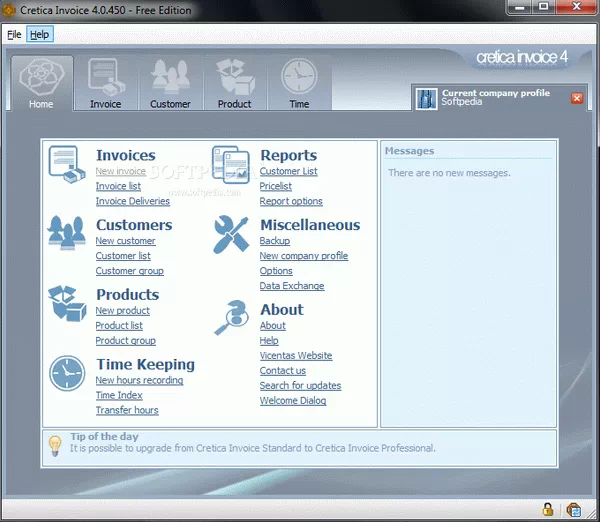Click Search for updates link
This screenshot has width=600, height=522.
click(300, 385)
